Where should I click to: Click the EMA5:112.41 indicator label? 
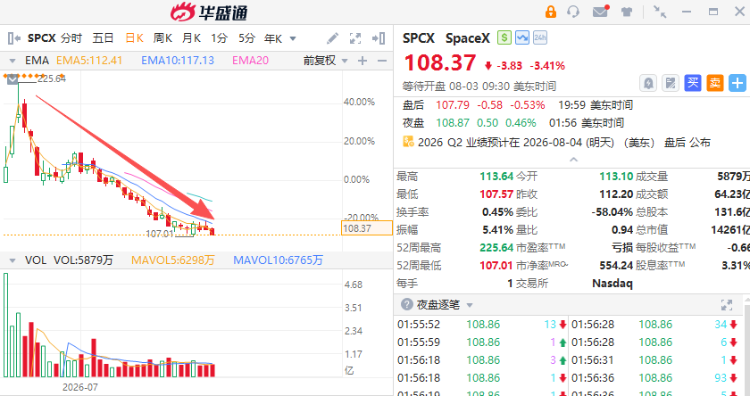click(x=89, y=61)
